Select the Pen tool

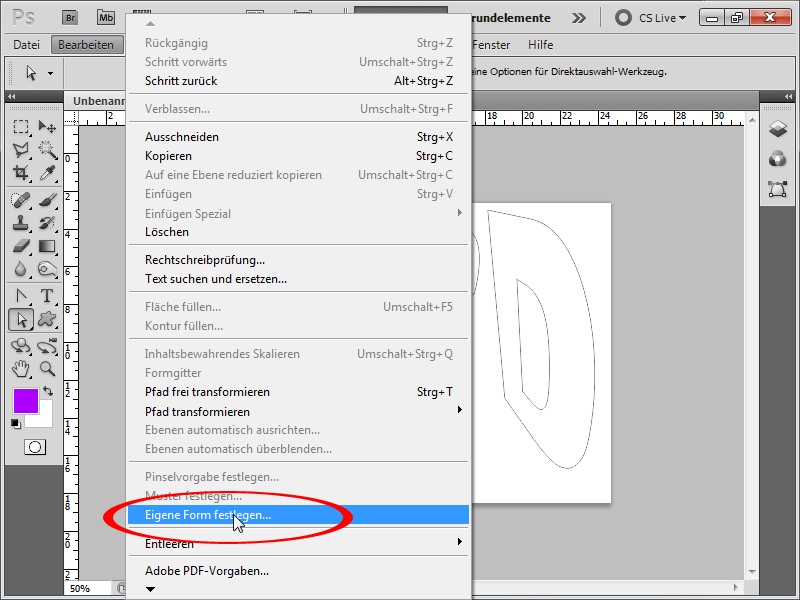click(x=21, y=296)
